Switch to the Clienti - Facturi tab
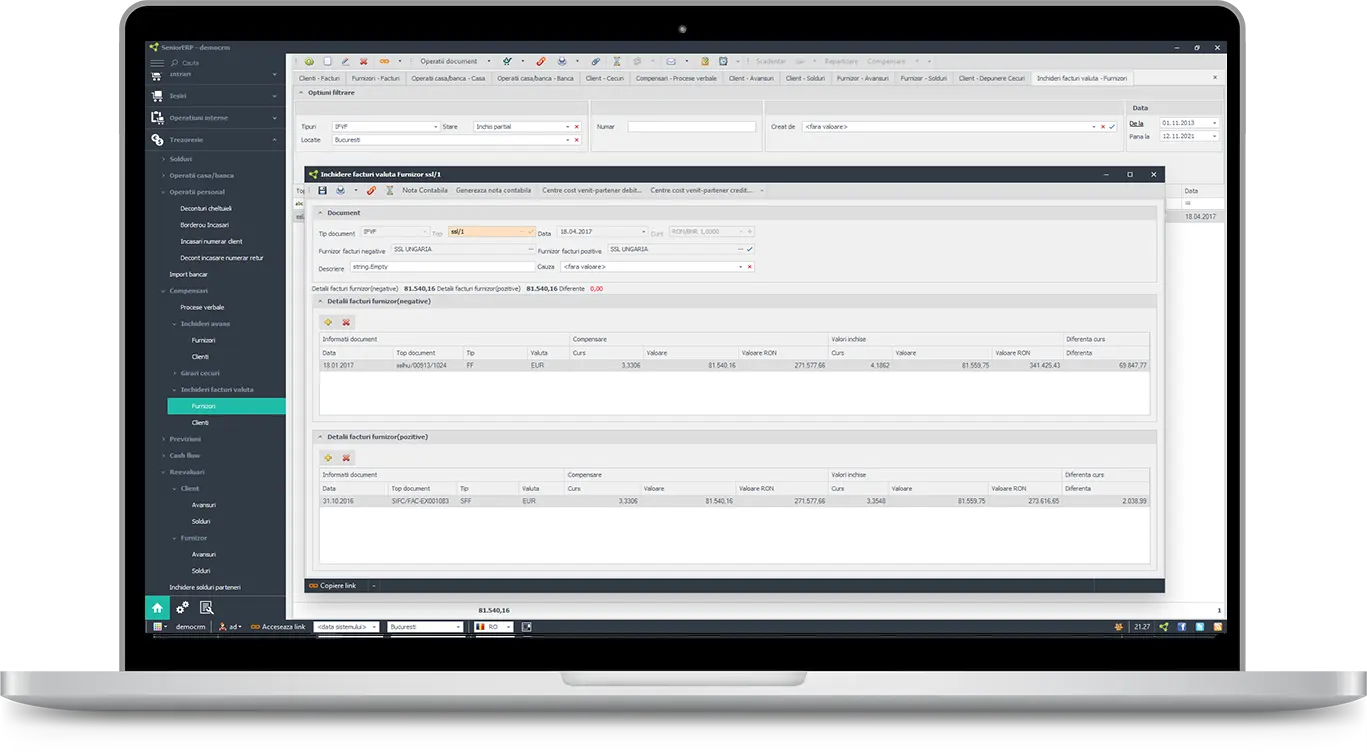Viewport: 1367px width, 753px height. [320, 78]
